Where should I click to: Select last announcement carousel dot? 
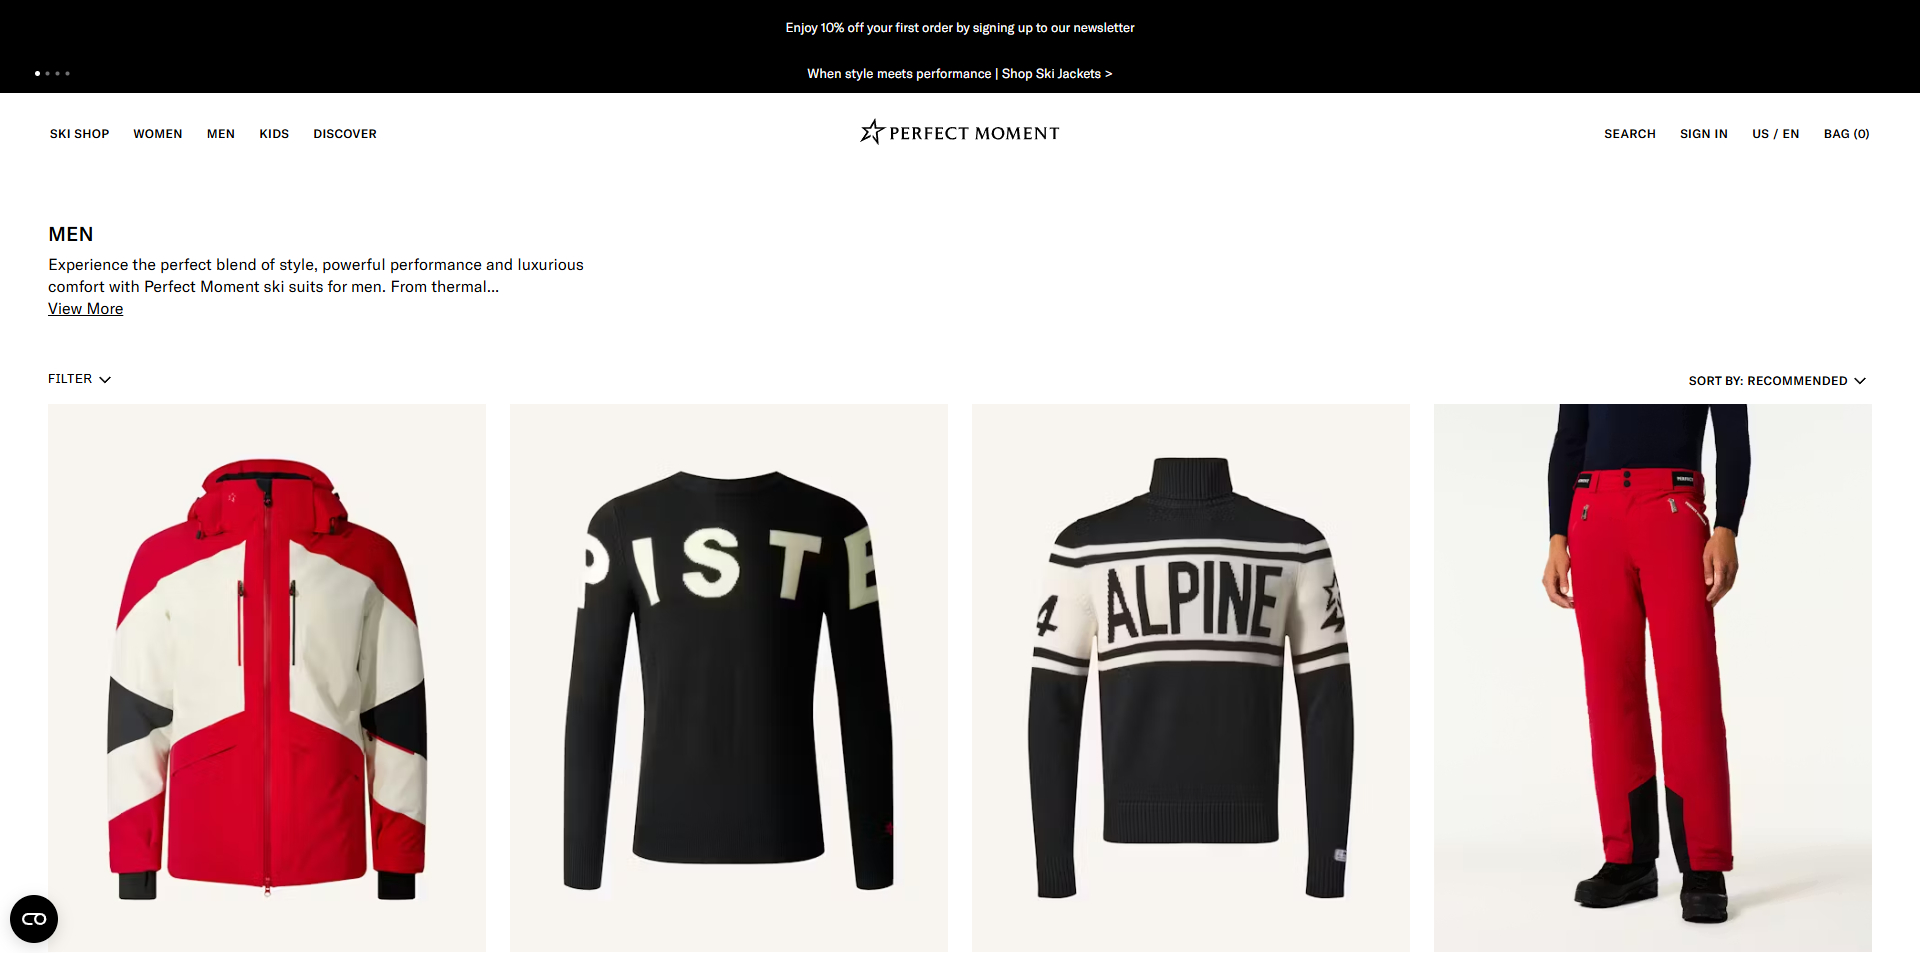(67, 73)
